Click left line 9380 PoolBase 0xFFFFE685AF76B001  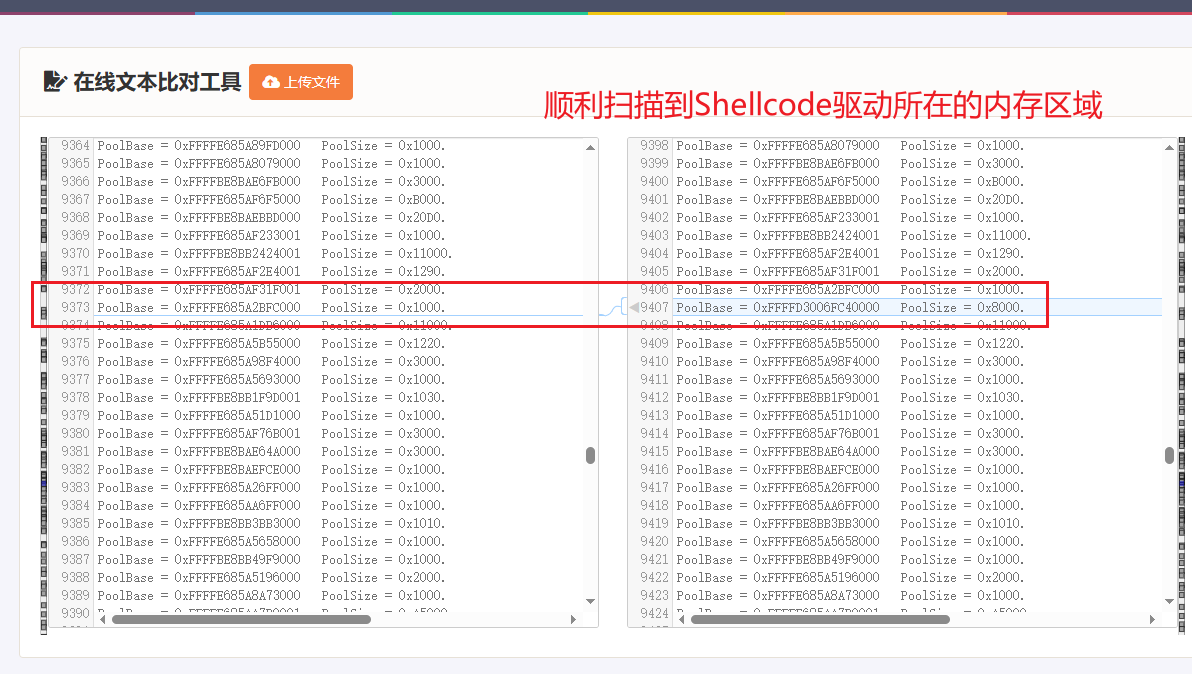pos(199,434)
